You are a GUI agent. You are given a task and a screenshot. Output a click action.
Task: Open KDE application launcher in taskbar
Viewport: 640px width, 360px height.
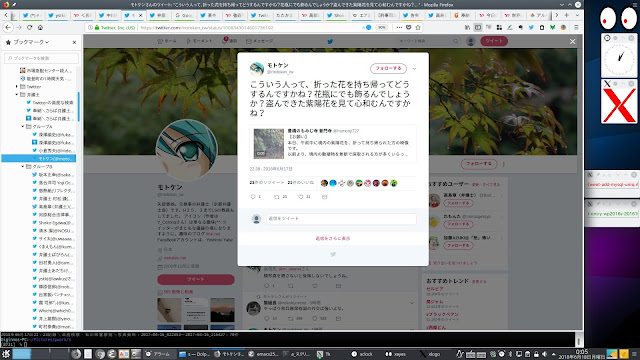6,354
